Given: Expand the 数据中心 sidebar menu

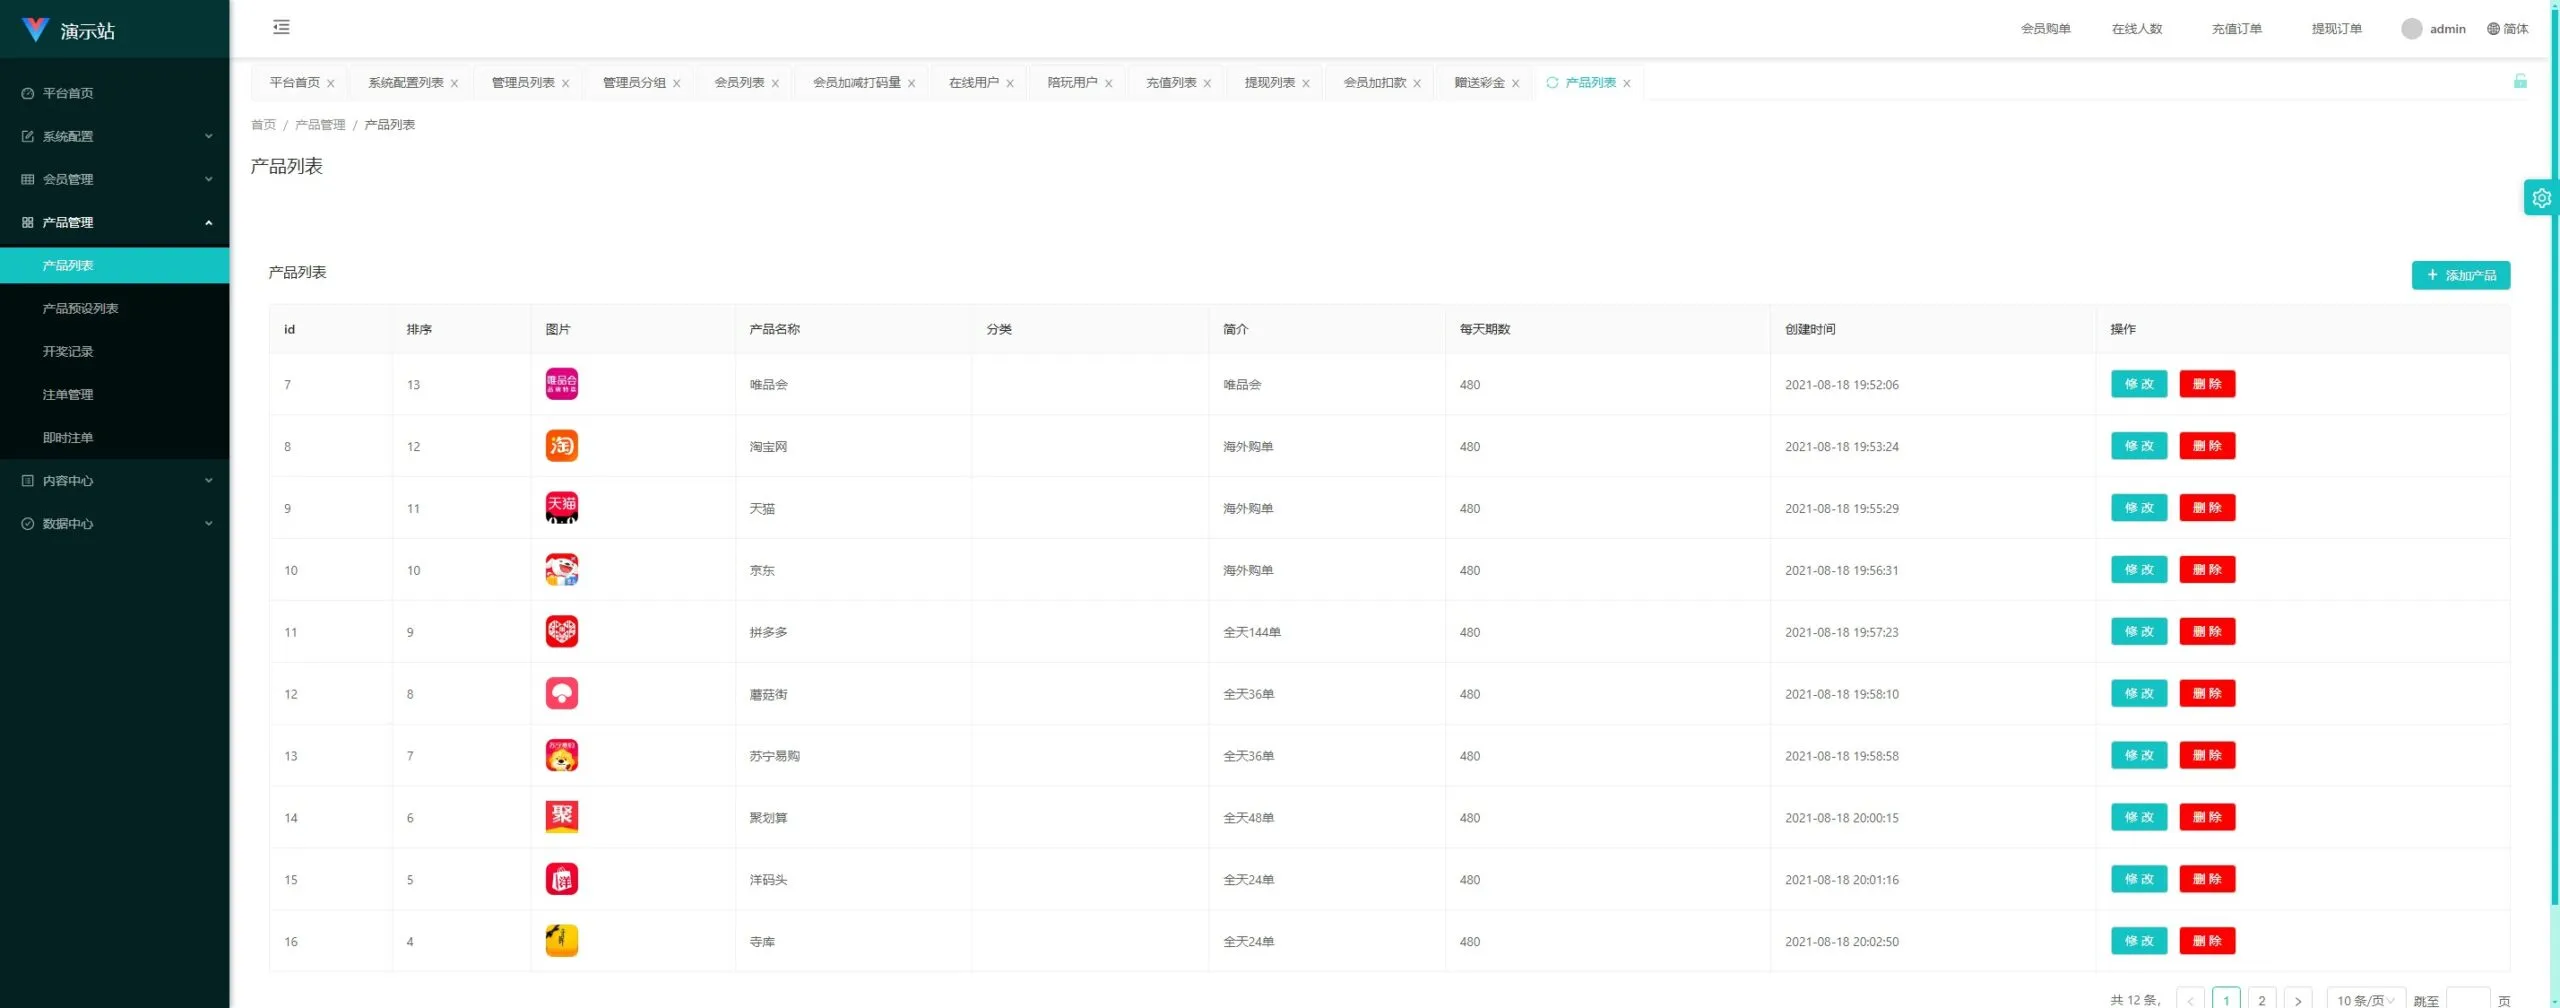Looking at the screenshot, I should (x=115, y=523).
